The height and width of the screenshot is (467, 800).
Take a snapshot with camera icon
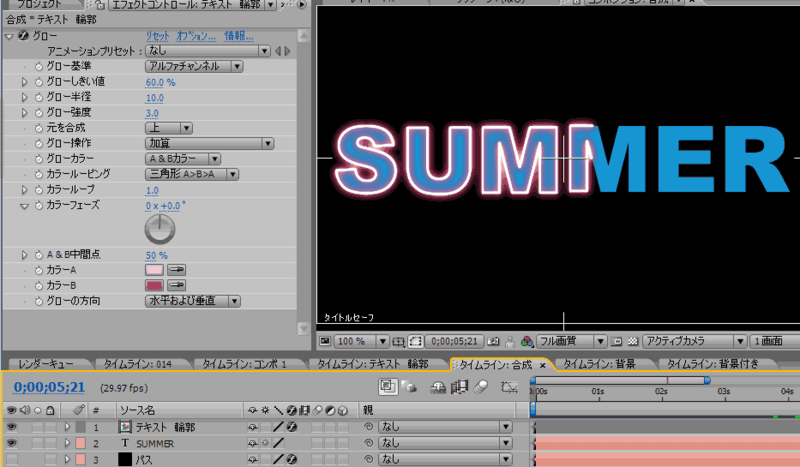click(493, 341)
